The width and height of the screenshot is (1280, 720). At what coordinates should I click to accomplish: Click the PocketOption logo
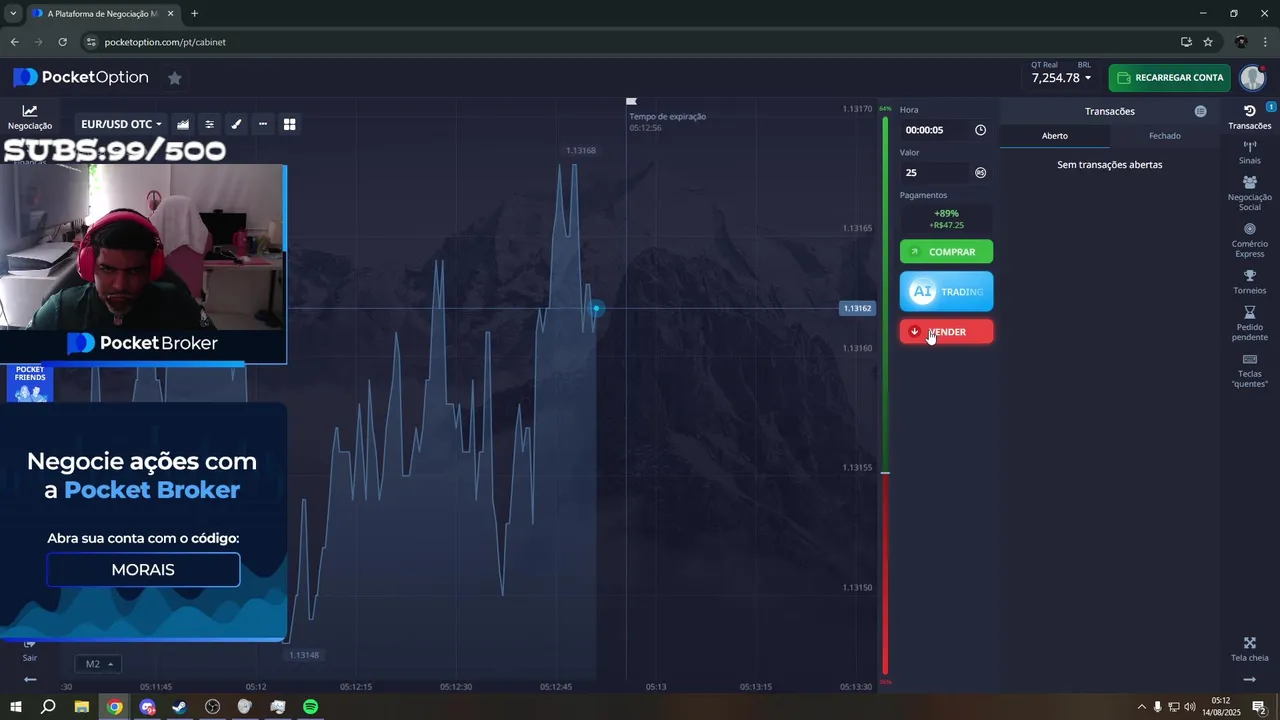click(81, 77)
